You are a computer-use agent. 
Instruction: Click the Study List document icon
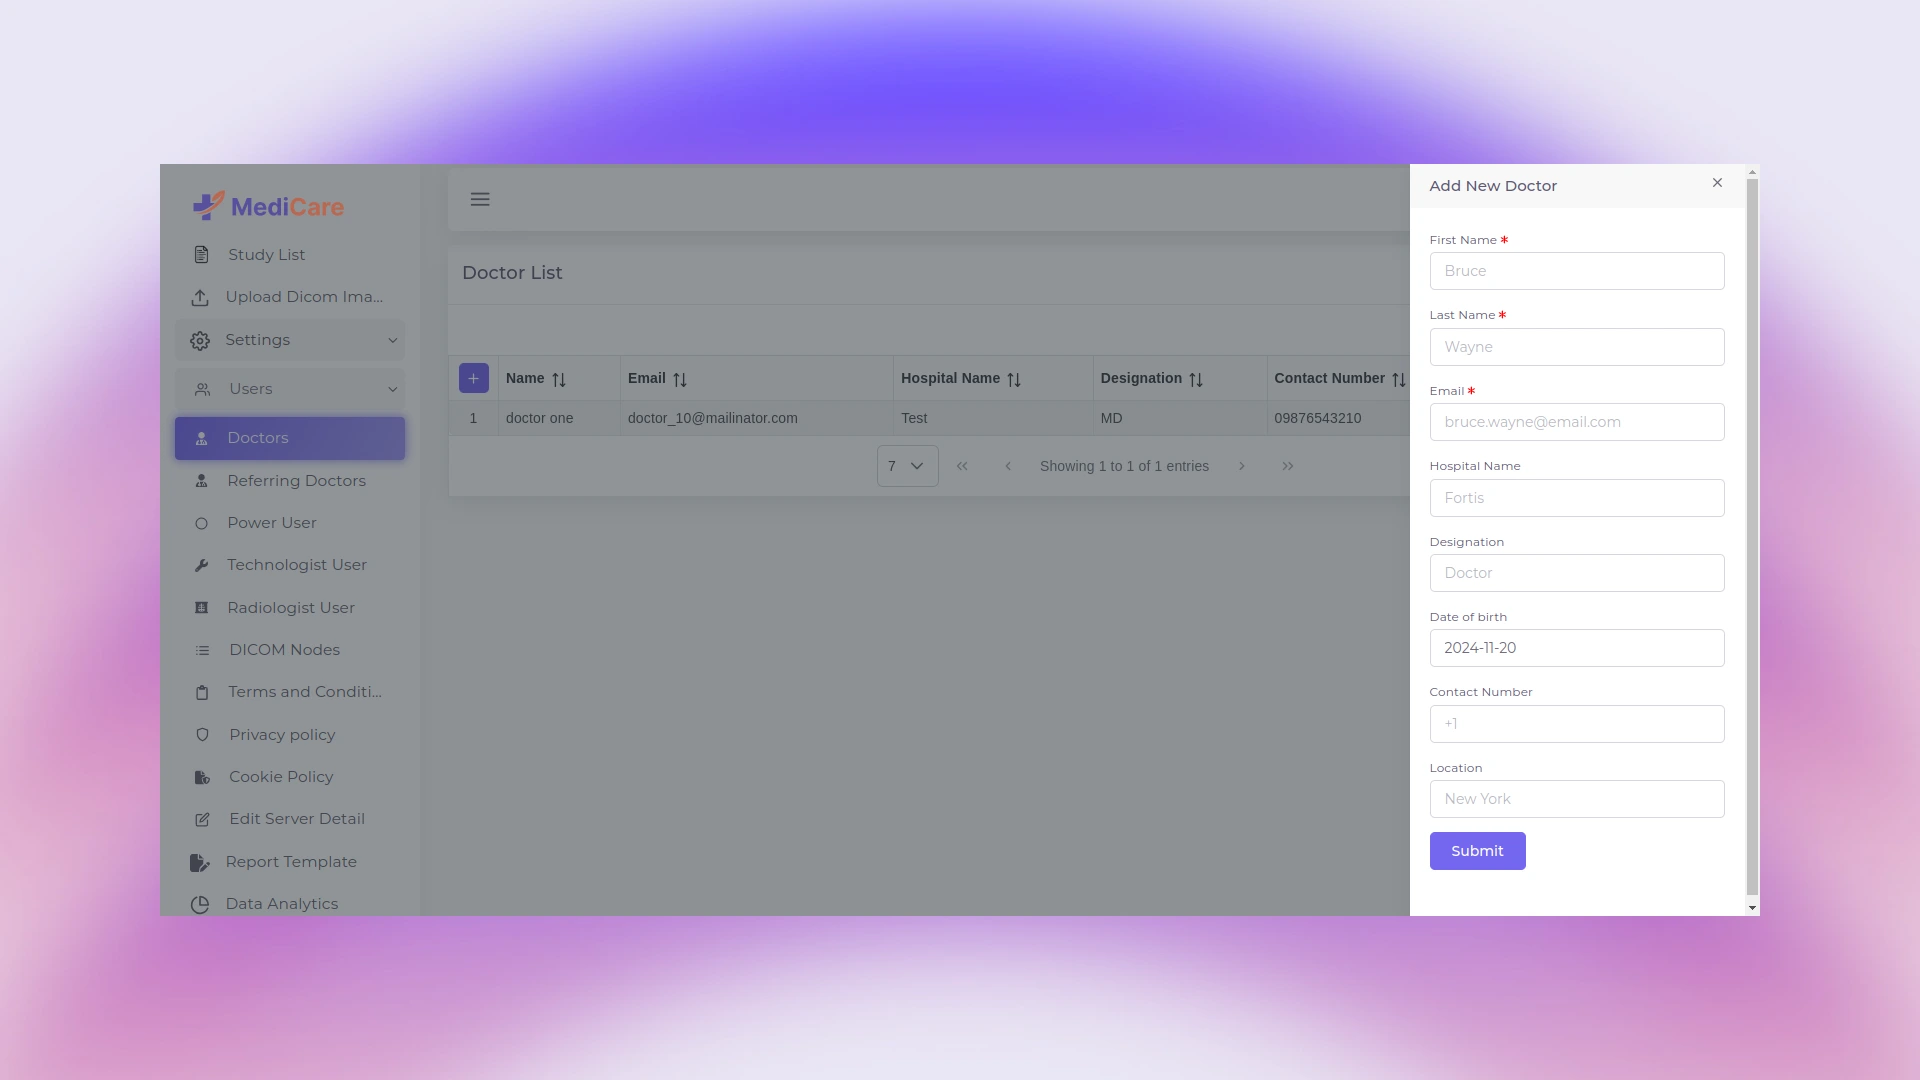pyautogui.click(x=201, y=255)
